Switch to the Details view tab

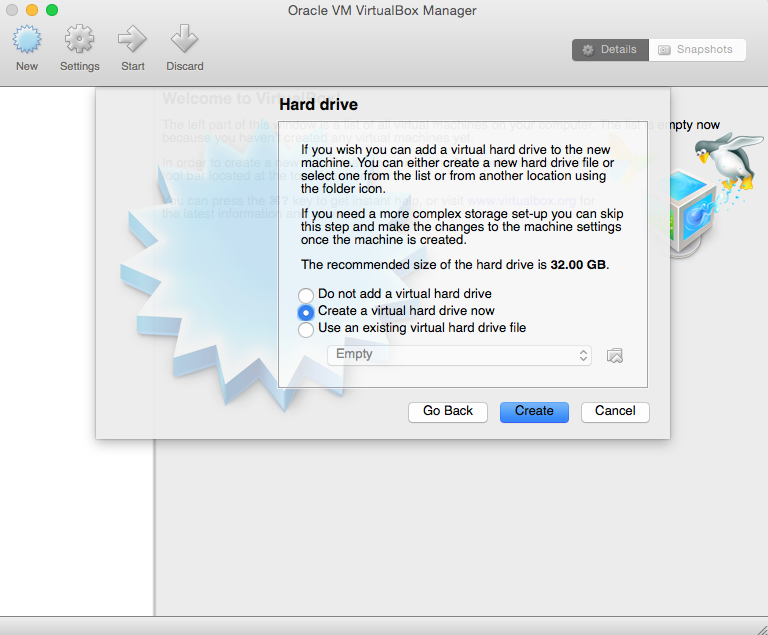[x=610, y=49]
